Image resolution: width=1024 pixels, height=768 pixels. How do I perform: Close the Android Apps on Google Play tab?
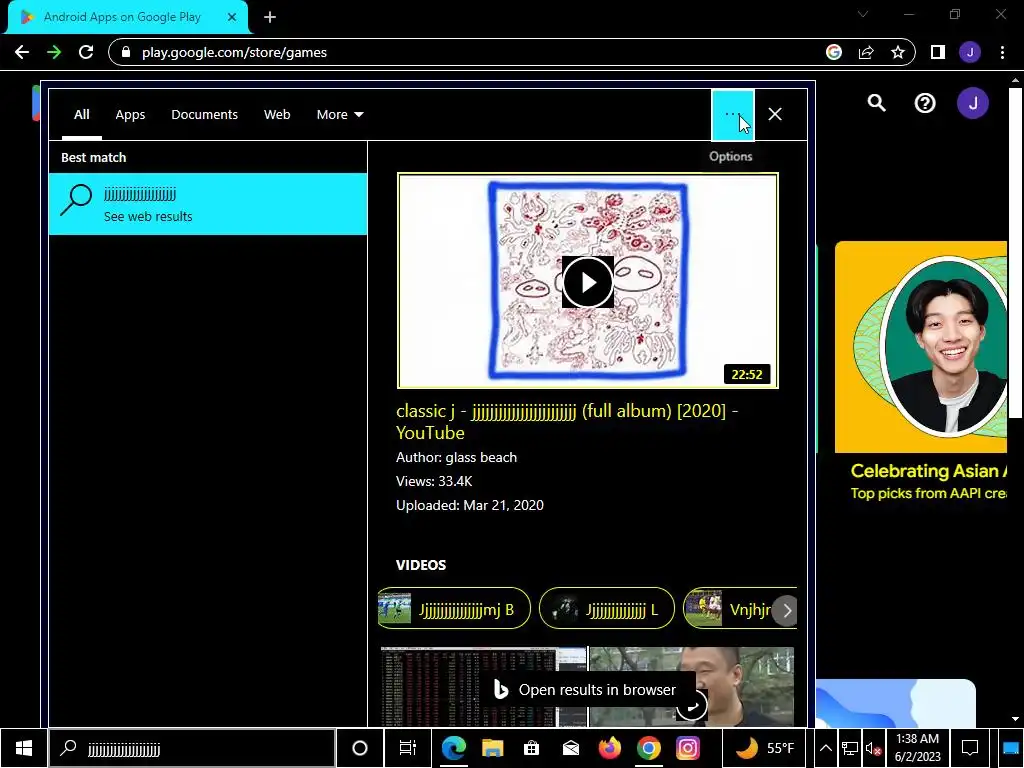232,17
